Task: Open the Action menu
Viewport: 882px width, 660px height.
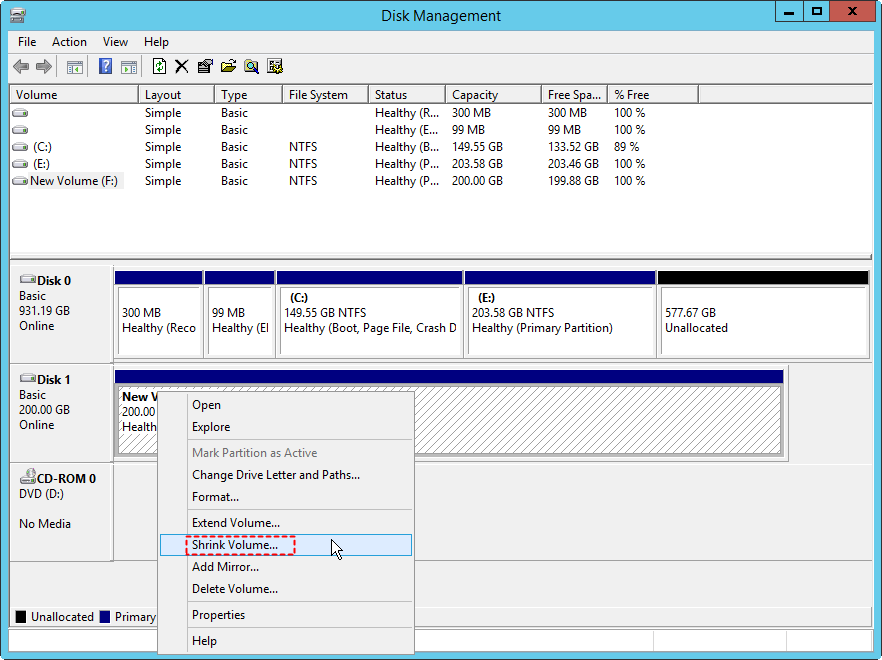Action: click(x=69, y=42)
